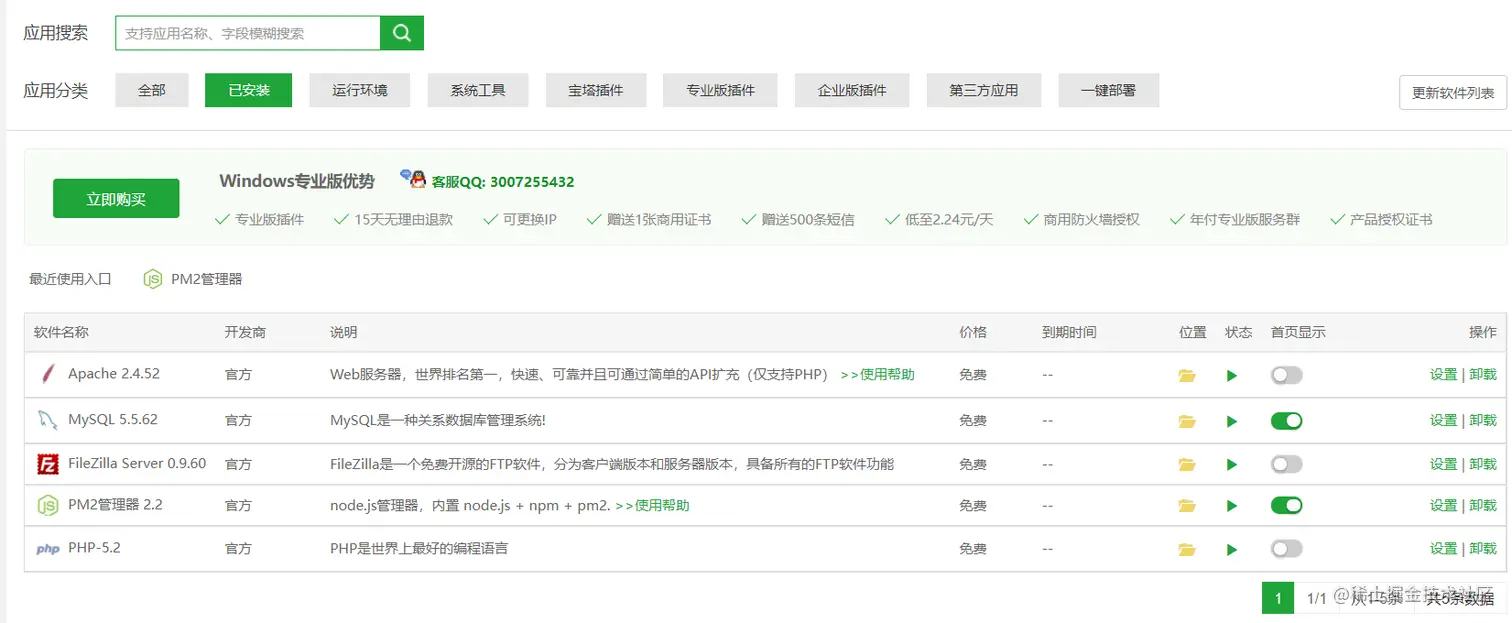Open the 一键部署 category

coord(1108,90)
